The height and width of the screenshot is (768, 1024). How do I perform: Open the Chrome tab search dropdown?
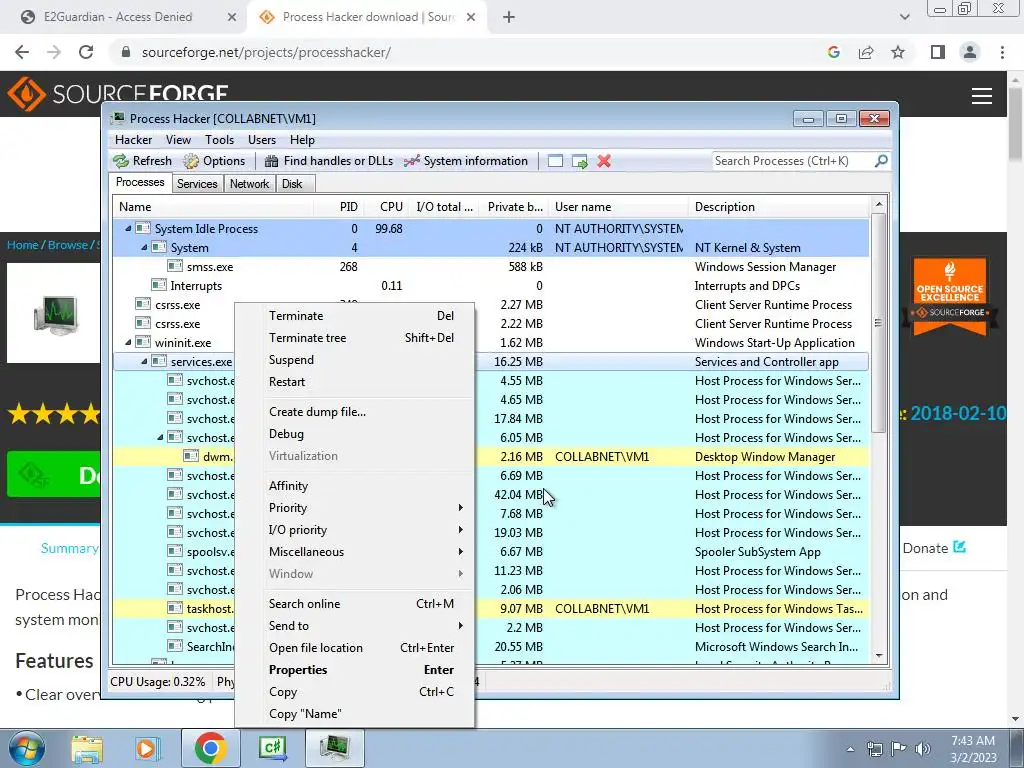[x=904, y=17]
